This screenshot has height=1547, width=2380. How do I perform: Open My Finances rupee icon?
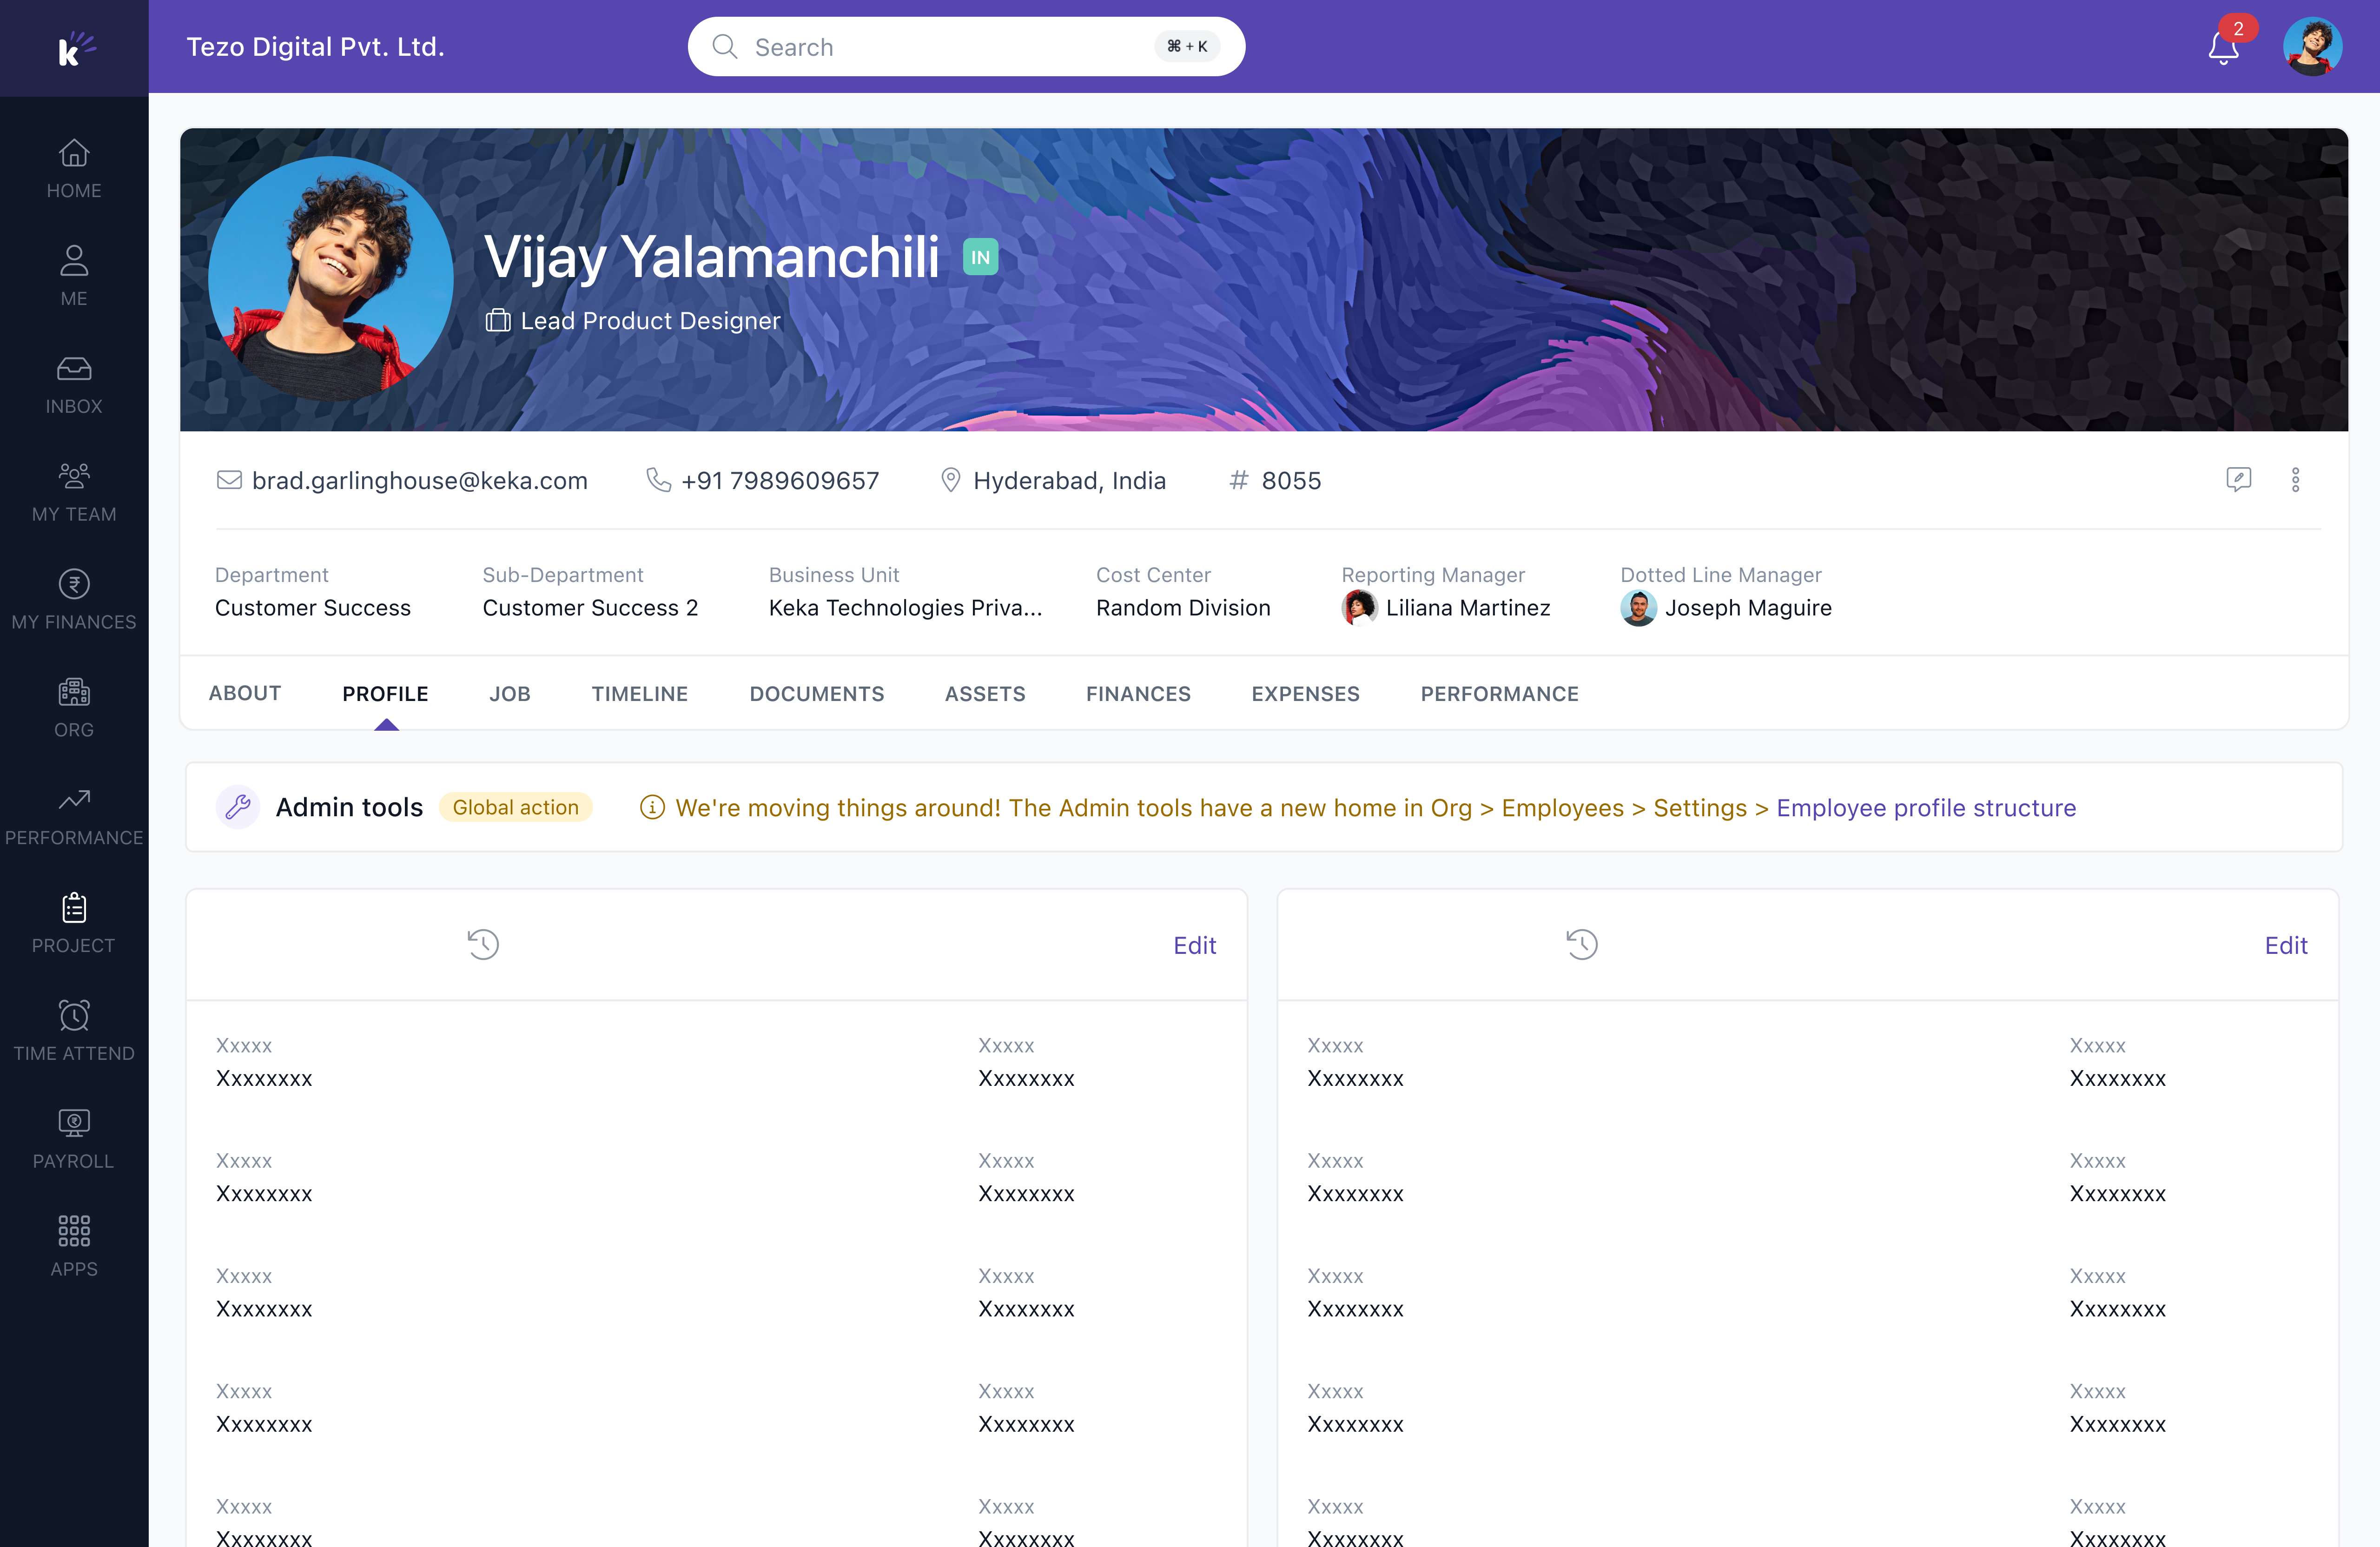74,584
